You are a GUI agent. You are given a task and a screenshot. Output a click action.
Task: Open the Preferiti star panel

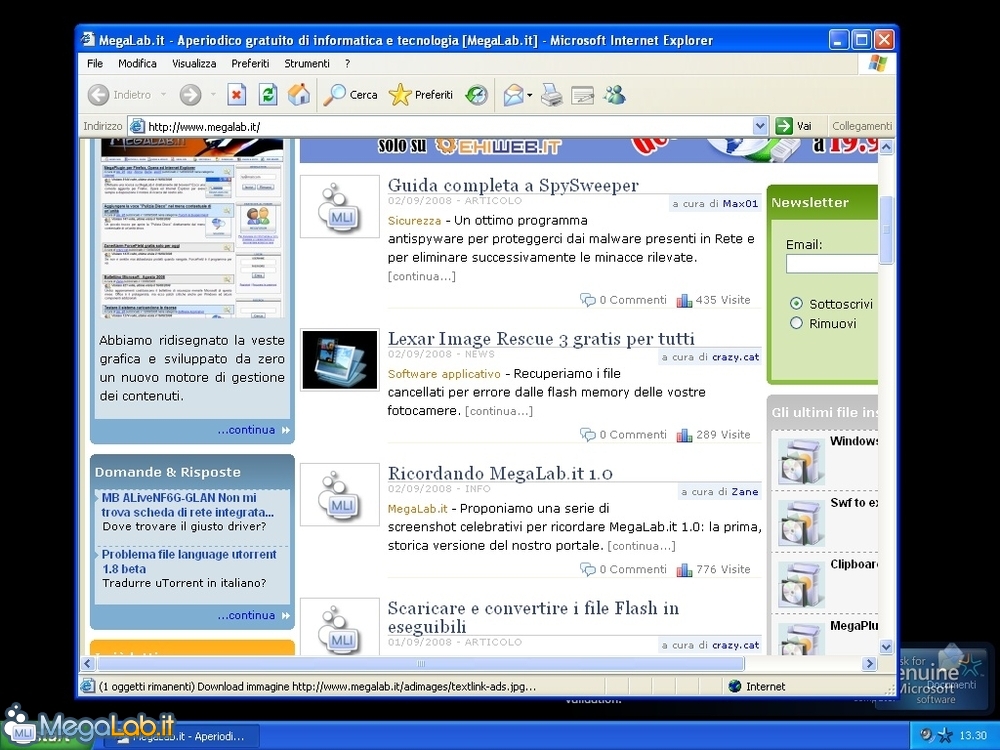(x=421, y=95)
